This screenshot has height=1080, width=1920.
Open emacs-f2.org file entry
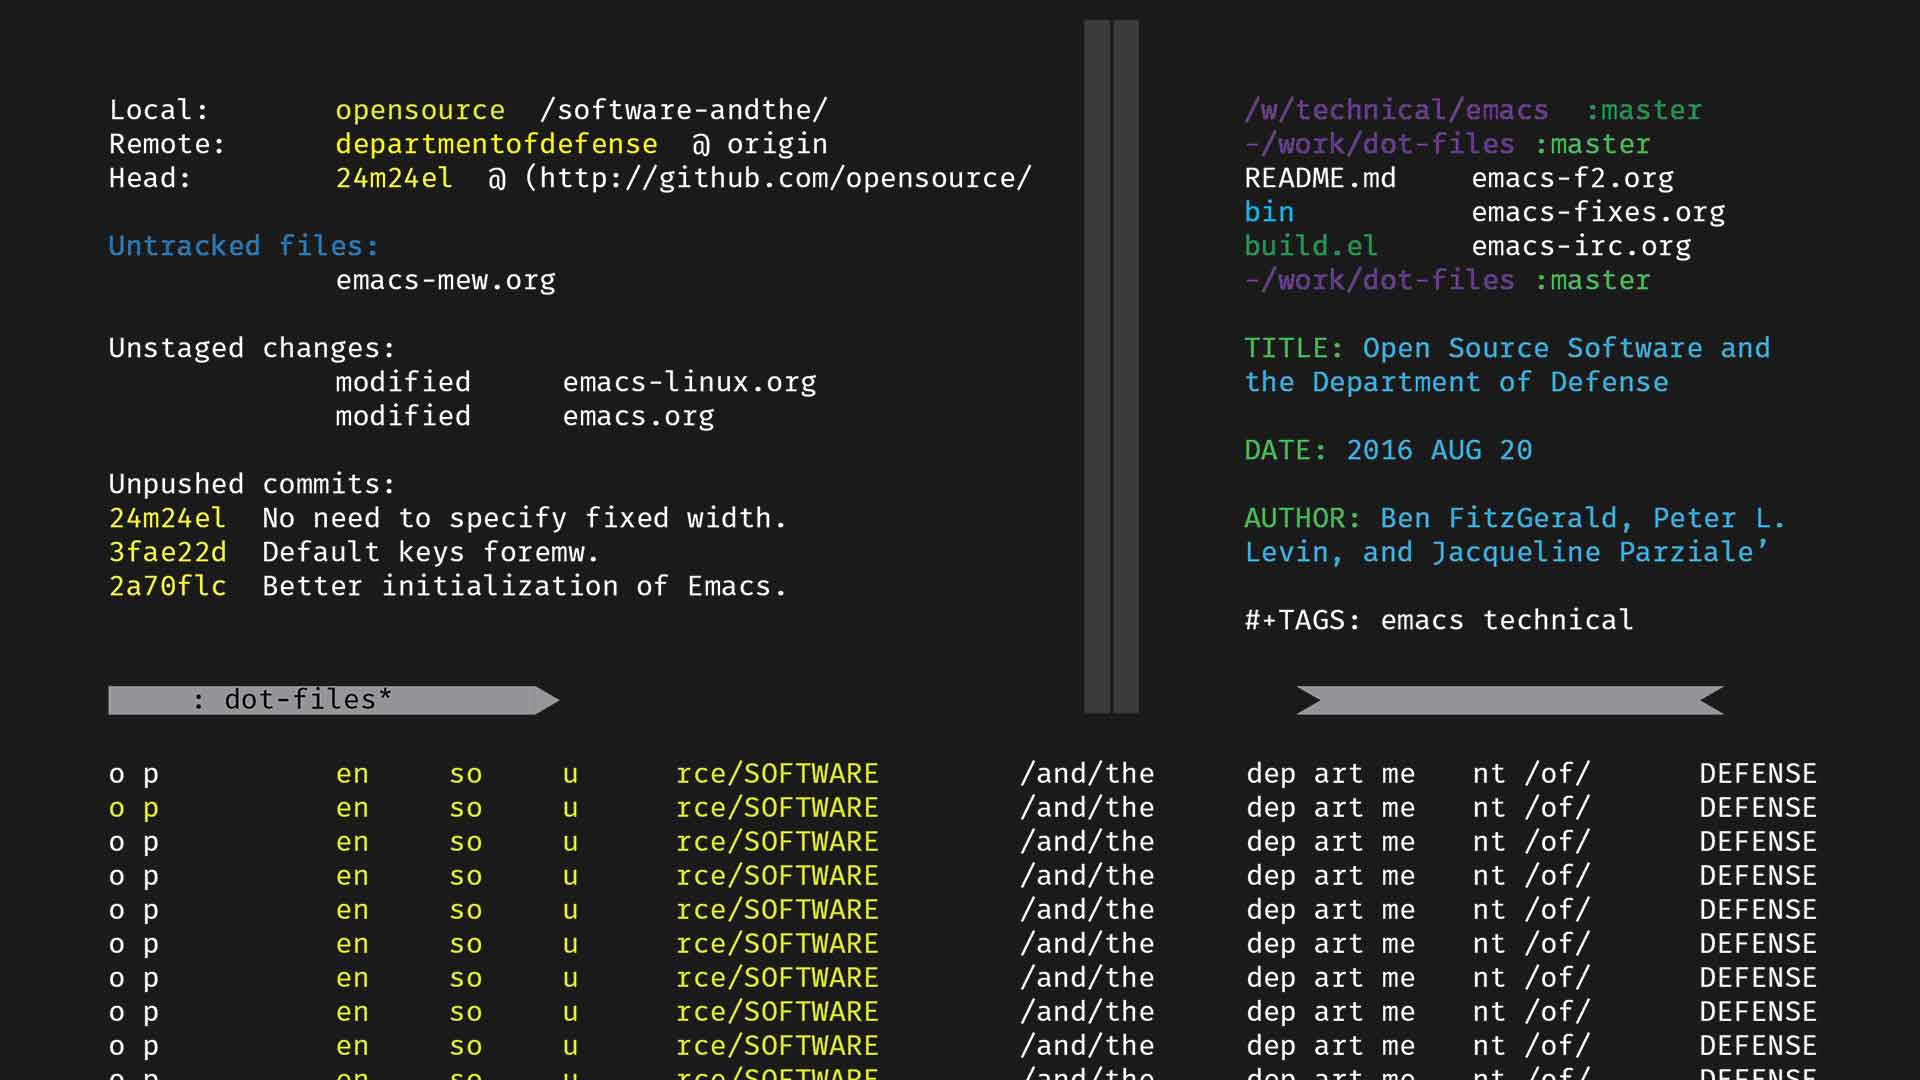tap(1572, 179)
